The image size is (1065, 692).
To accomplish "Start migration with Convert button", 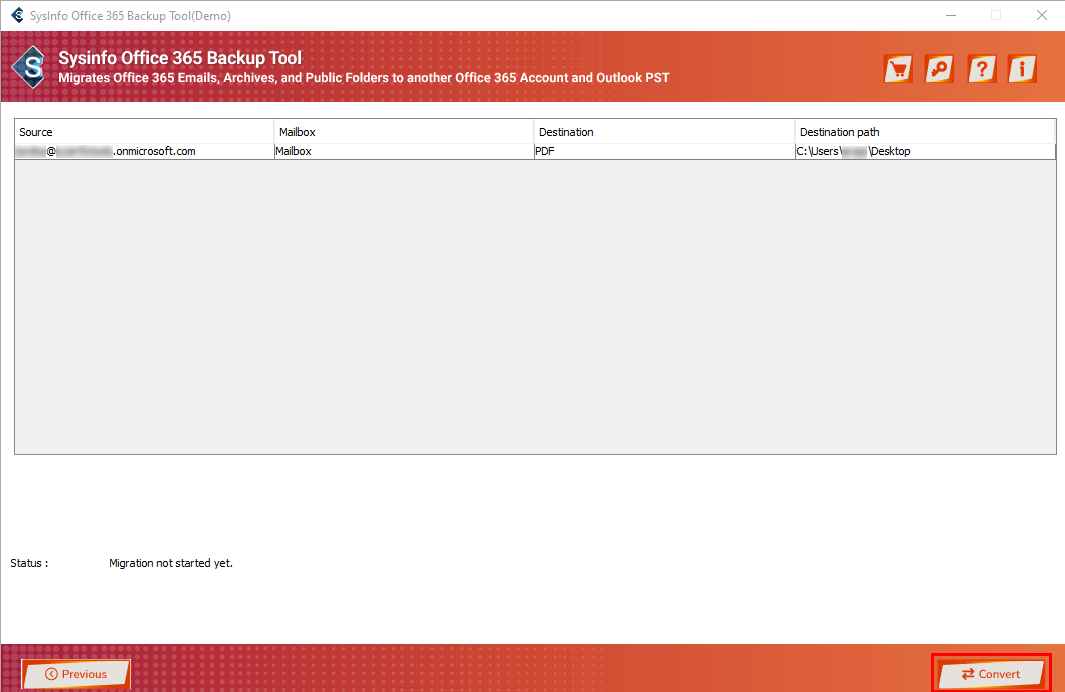I will pos(991,674).
